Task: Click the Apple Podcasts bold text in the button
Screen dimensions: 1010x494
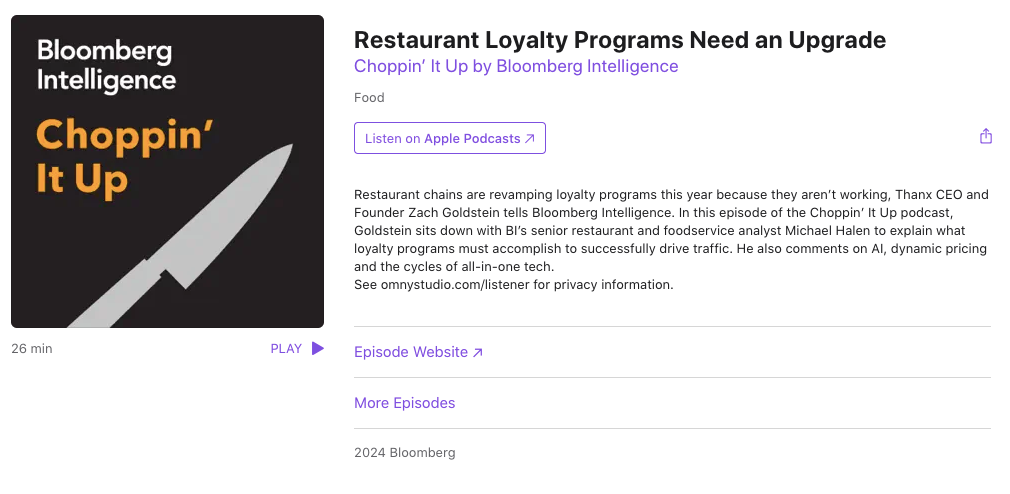Action: (472, 138)
